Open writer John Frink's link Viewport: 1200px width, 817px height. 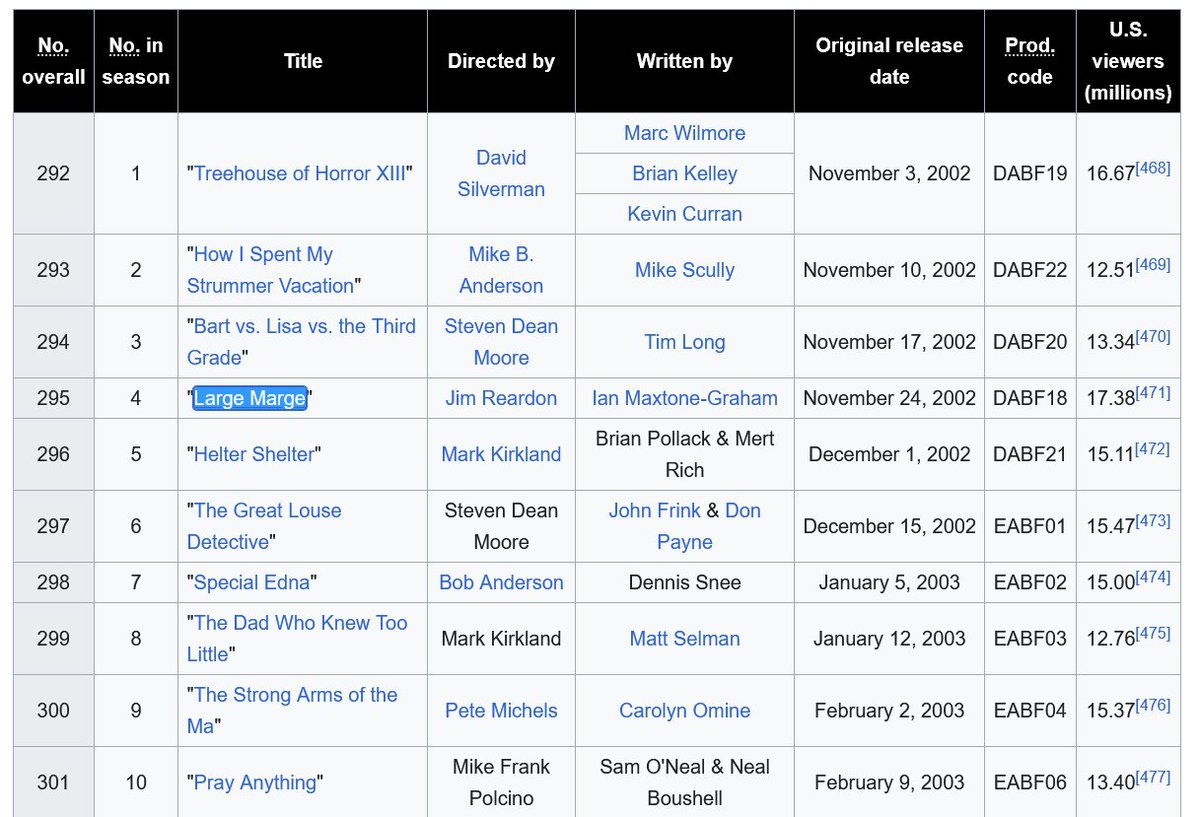(x=654, y=510)
